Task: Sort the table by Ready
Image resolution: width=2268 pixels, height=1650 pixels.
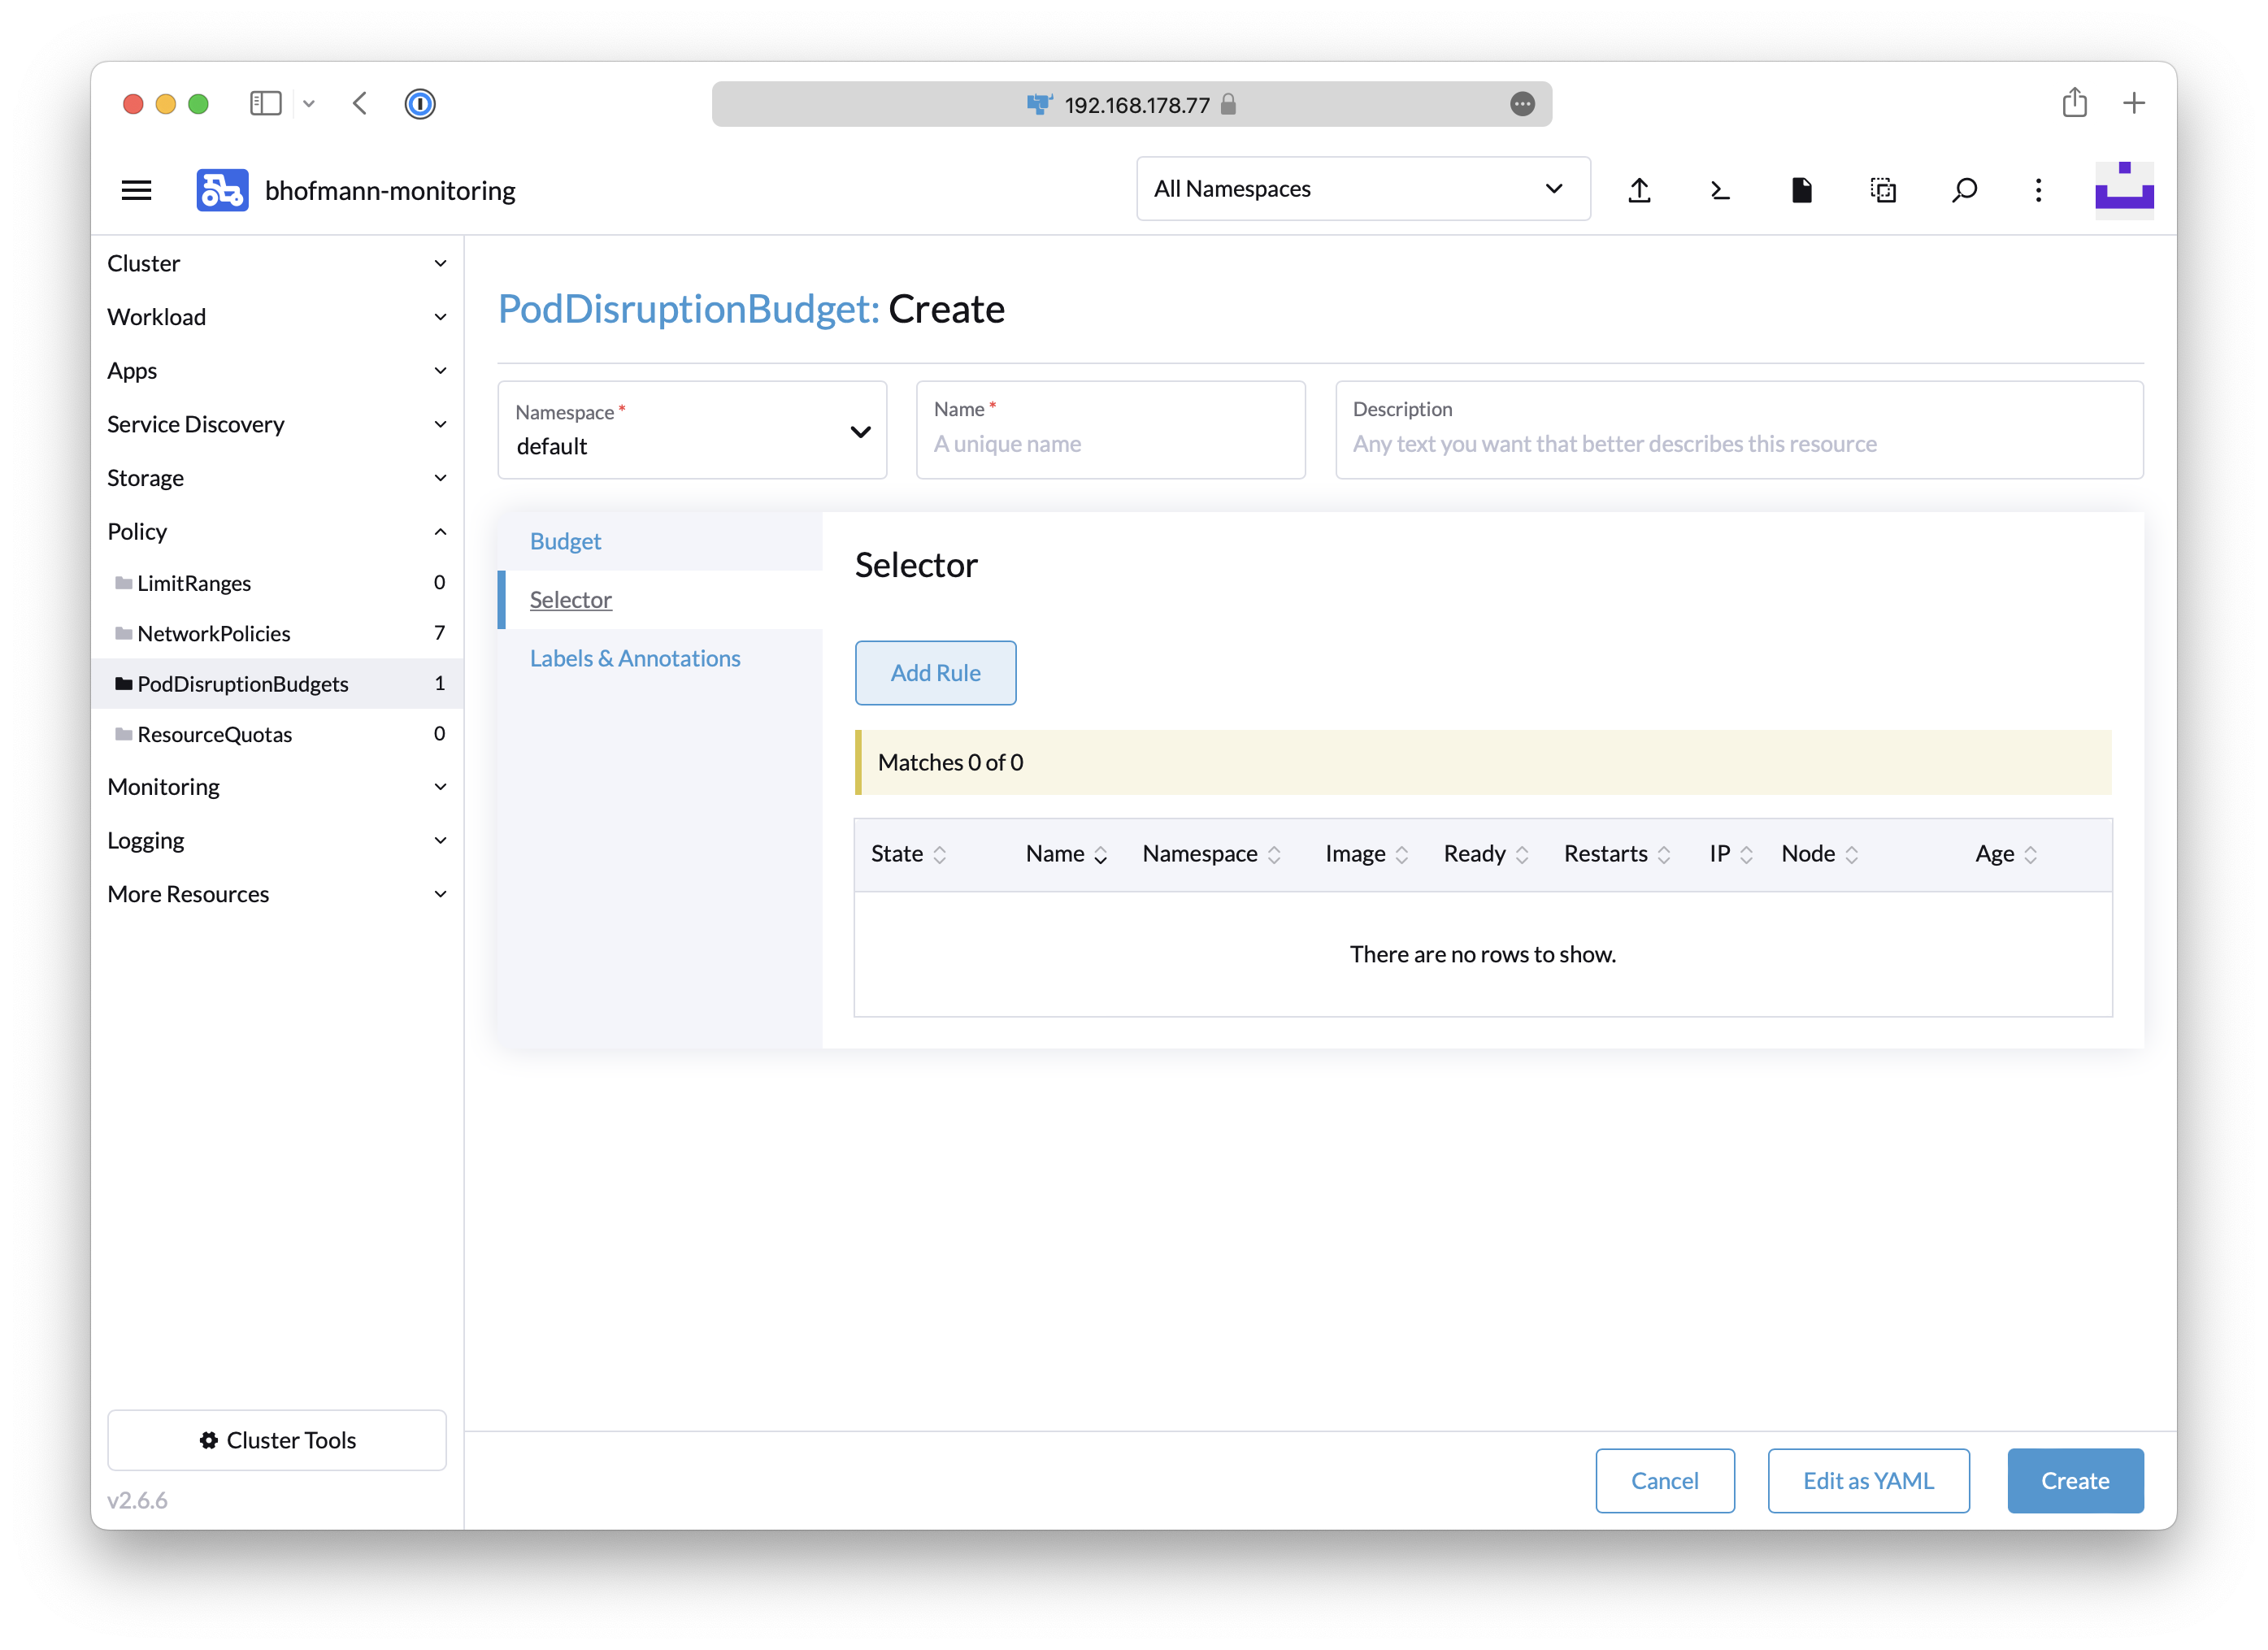Action: pos(1486,854)
